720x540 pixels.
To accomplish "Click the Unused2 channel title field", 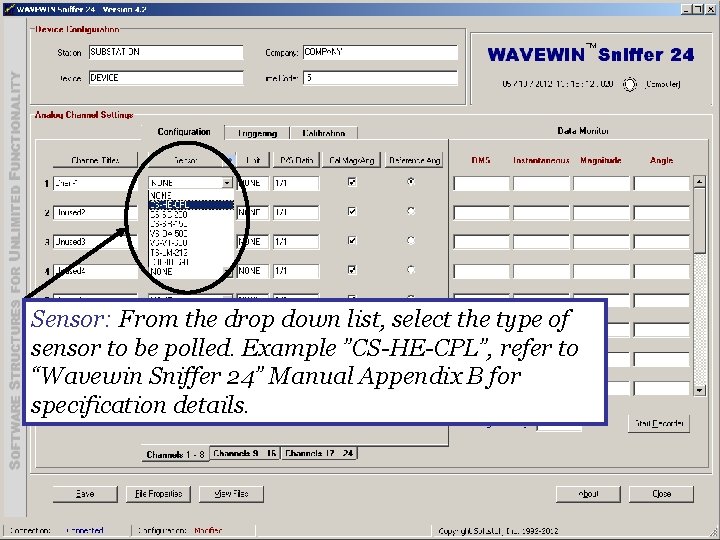I will click(95, 213).
